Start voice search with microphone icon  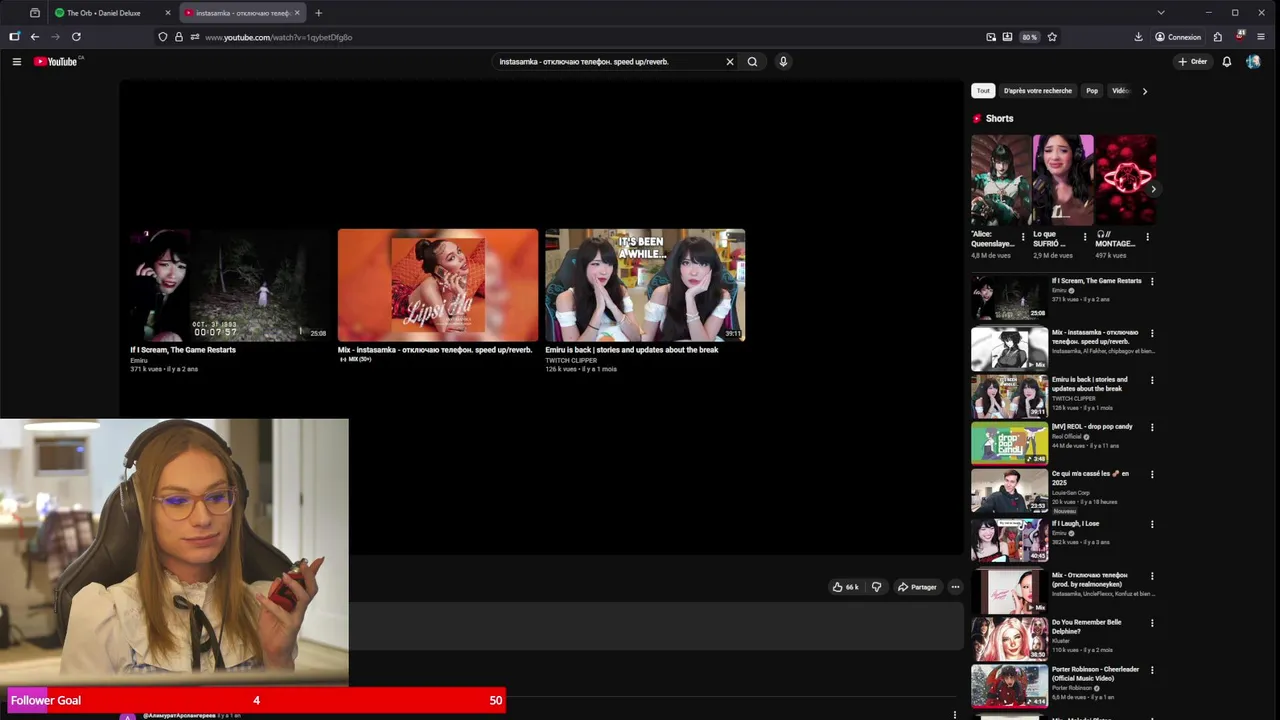pos(783,62)
